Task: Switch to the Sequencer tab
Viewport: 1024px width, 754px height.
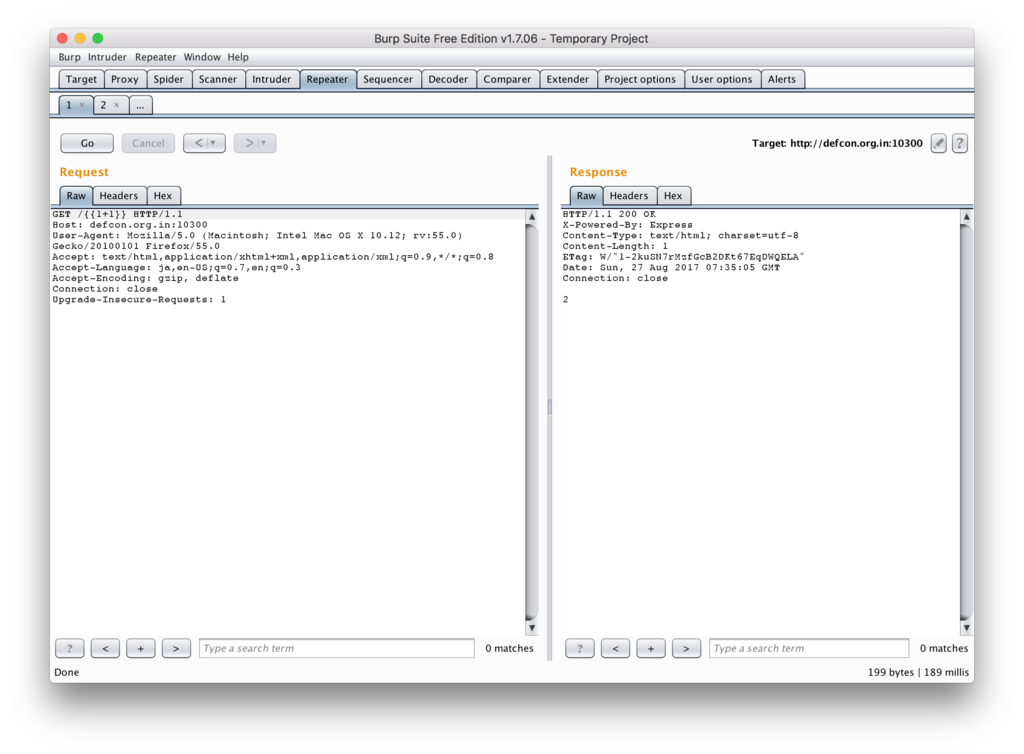Action: (x=388, y=79)
